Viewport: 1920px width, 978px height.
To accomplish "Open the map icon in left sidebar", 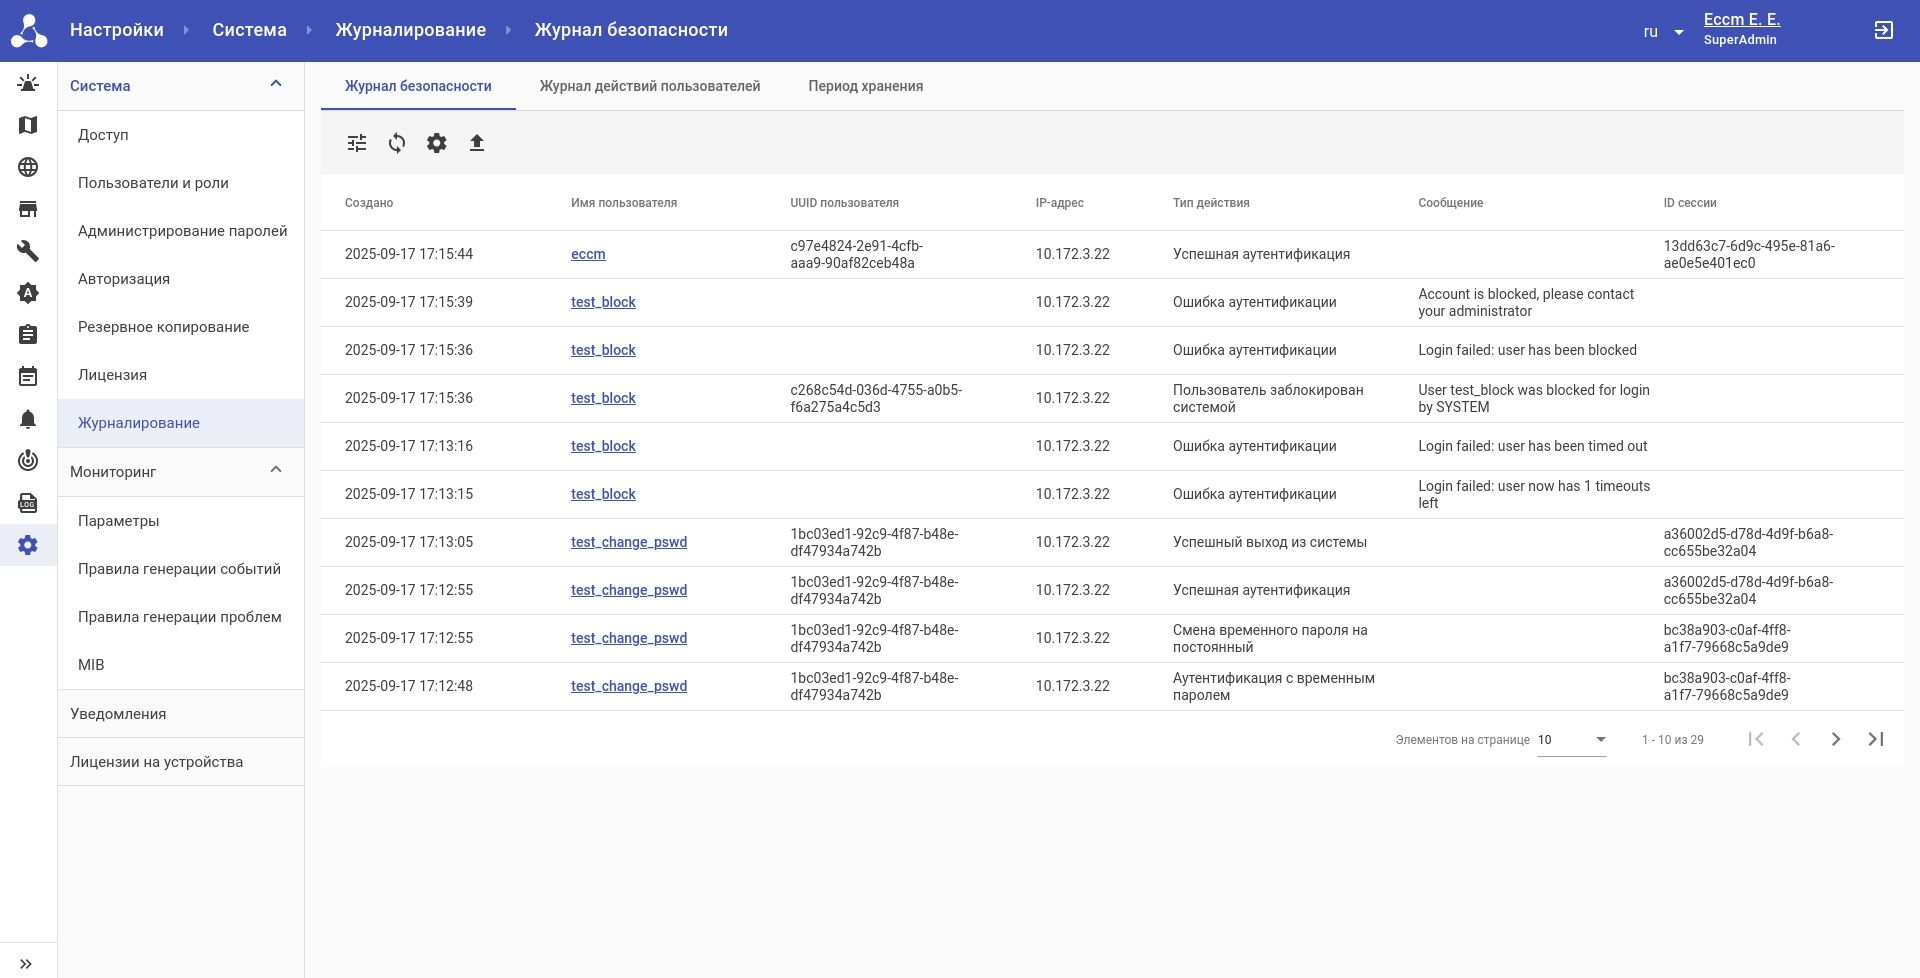I will click(x=28, y=125).
